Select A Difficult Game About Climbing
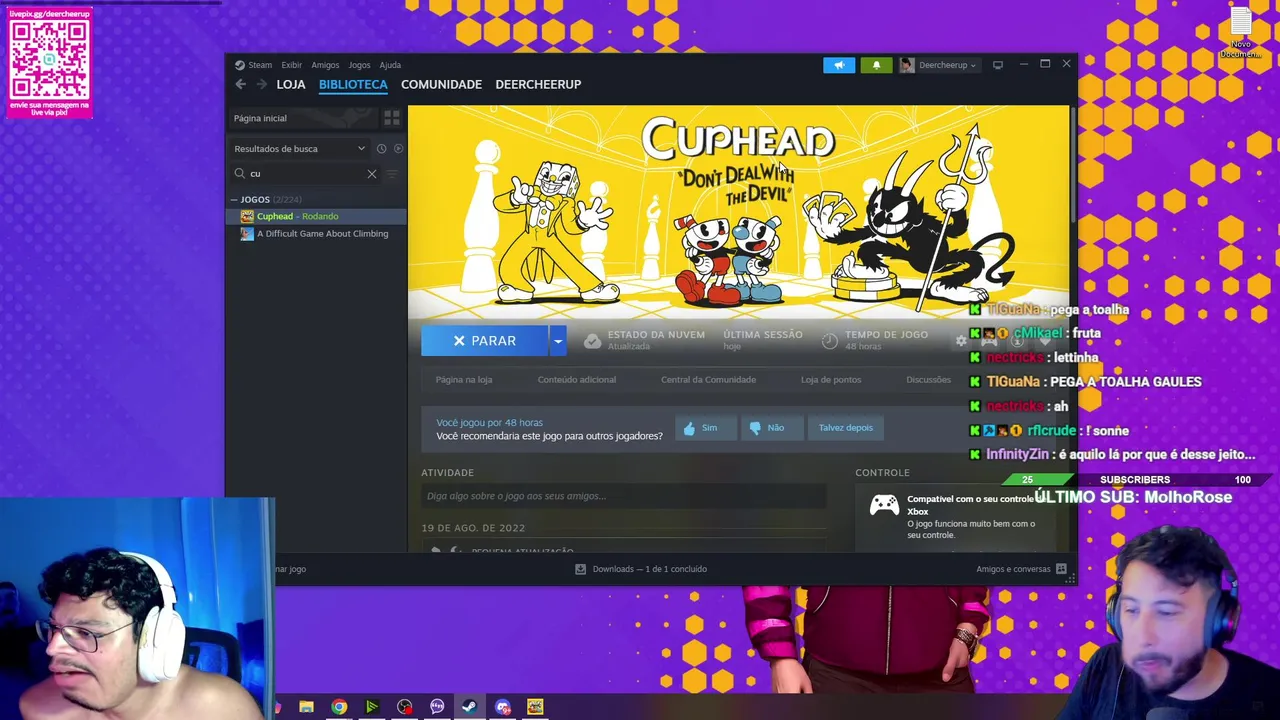 pyautogui.click(x=316, y=234)
